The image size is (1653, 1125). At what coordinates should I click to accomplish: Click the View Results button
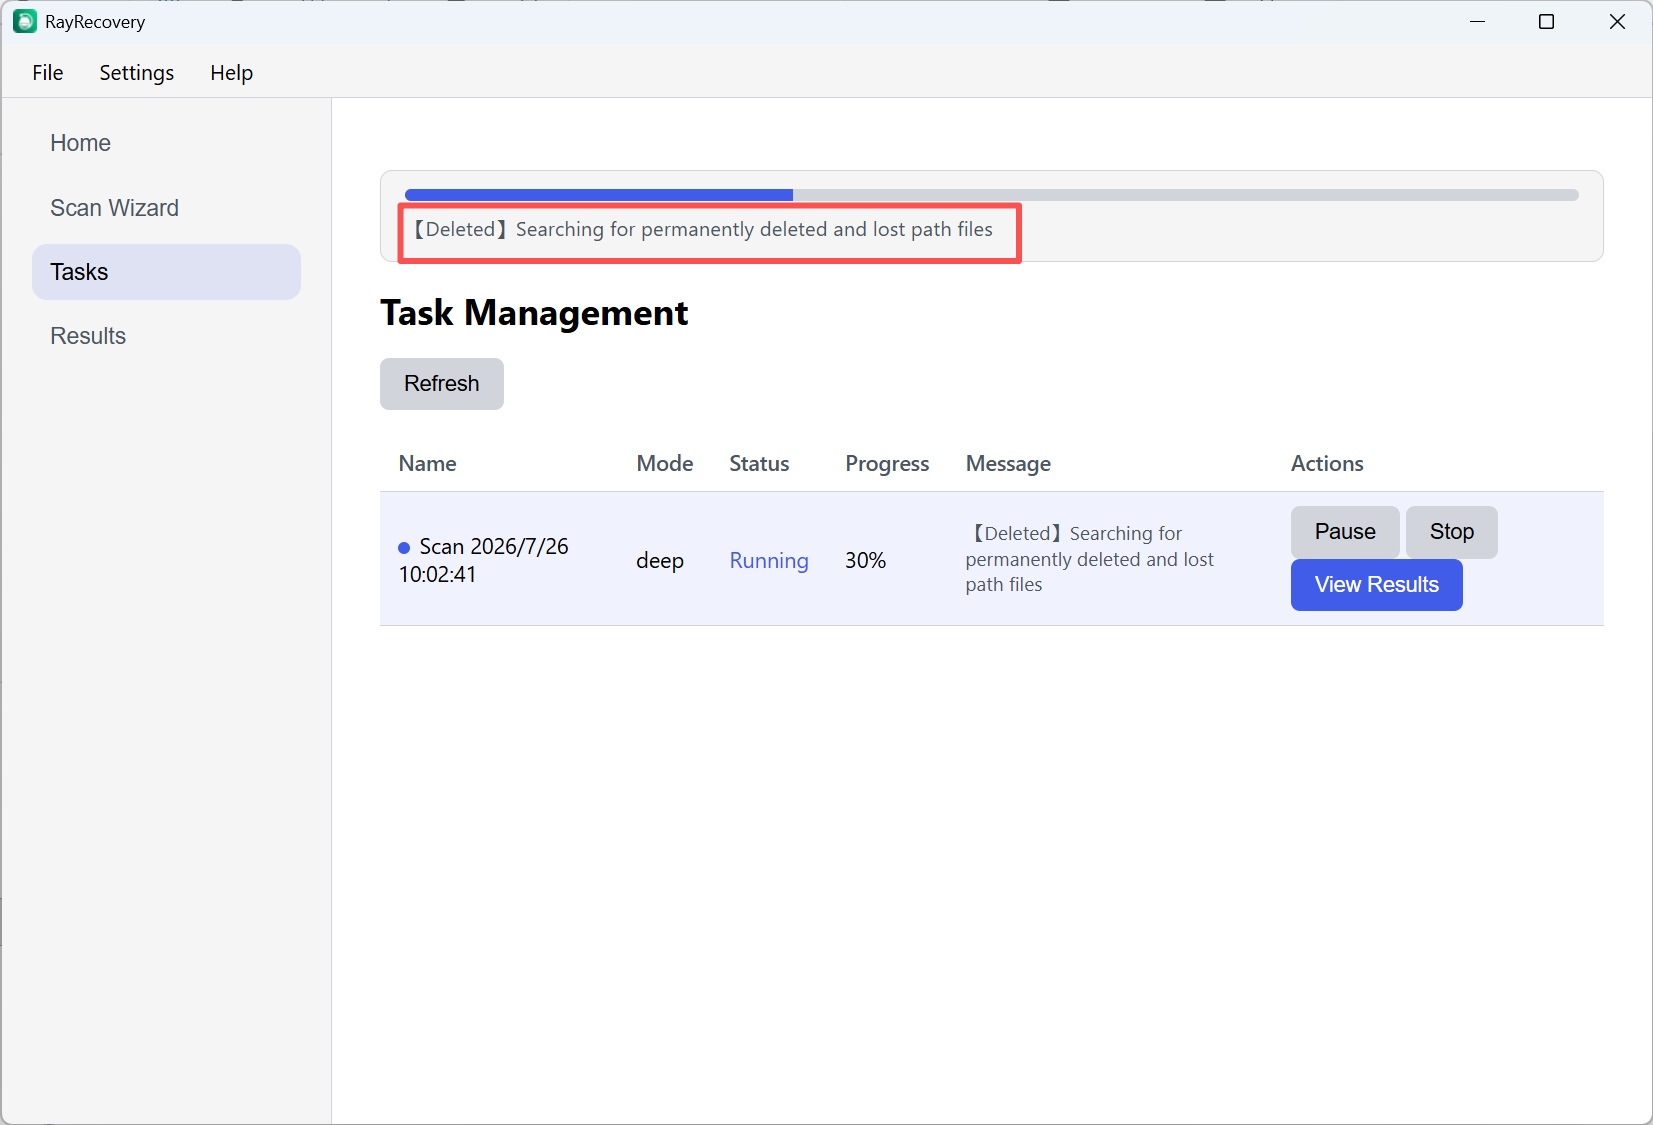point(1377,585)
